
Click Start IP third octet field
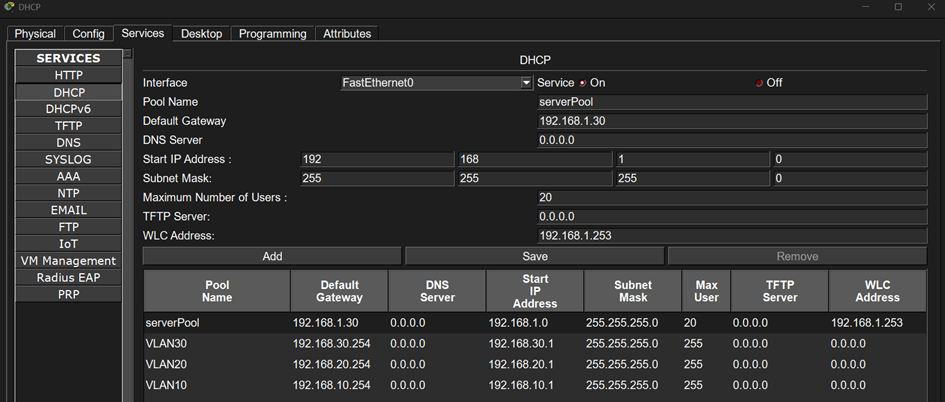[692, 160]
